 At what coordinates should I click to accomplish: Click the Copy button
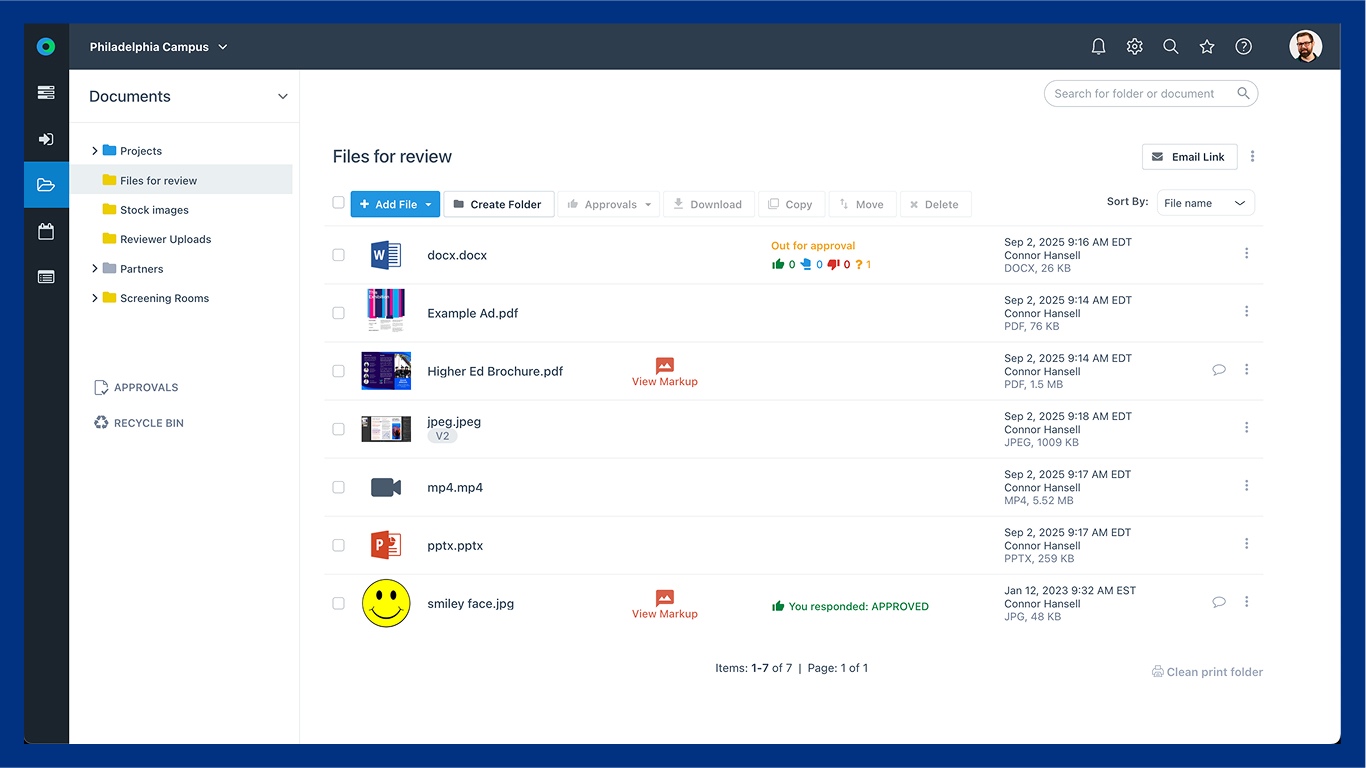tap(791, 204)
